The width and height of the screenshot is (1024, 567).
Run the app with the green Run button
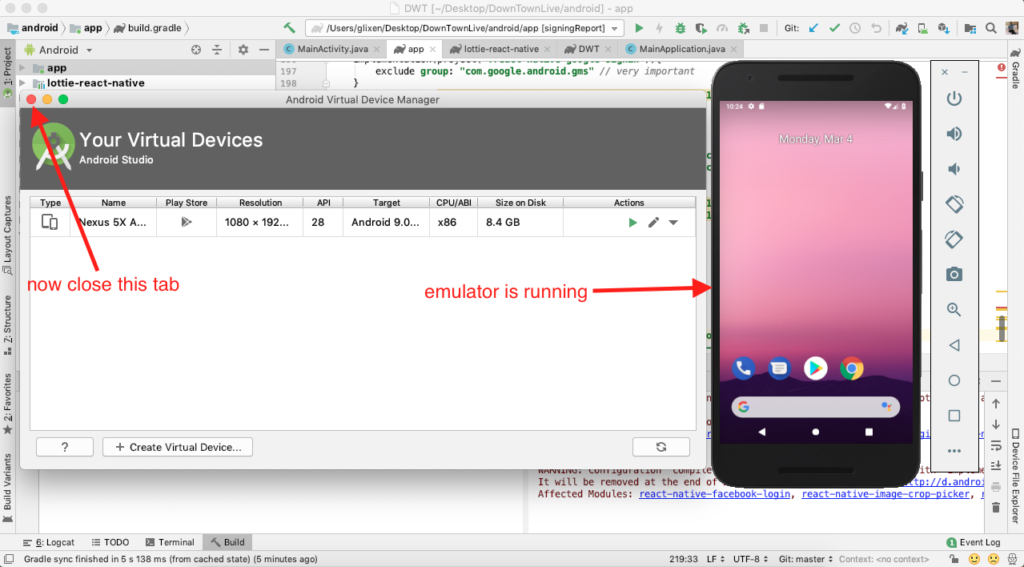point(639,28)
